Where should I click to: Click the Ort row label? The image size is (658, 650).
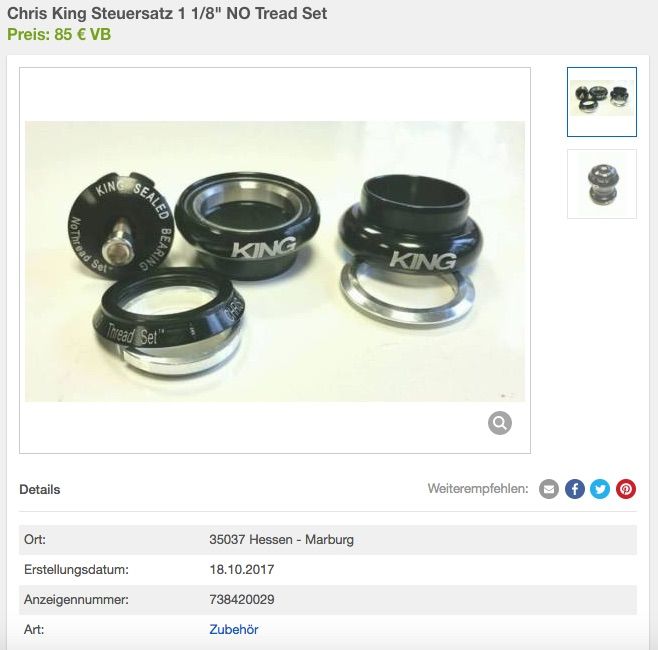pos(35,539)
